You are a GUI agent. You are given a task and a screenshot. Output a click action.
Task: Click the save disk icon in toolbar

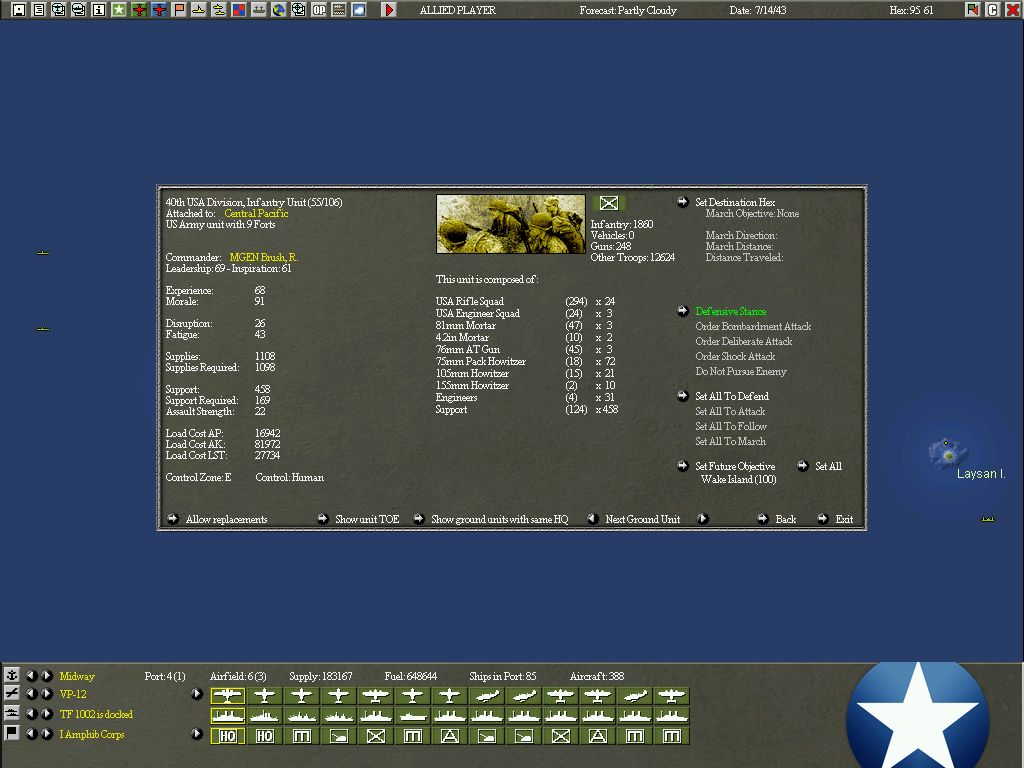pyautogui.click(x=19, y=10)
